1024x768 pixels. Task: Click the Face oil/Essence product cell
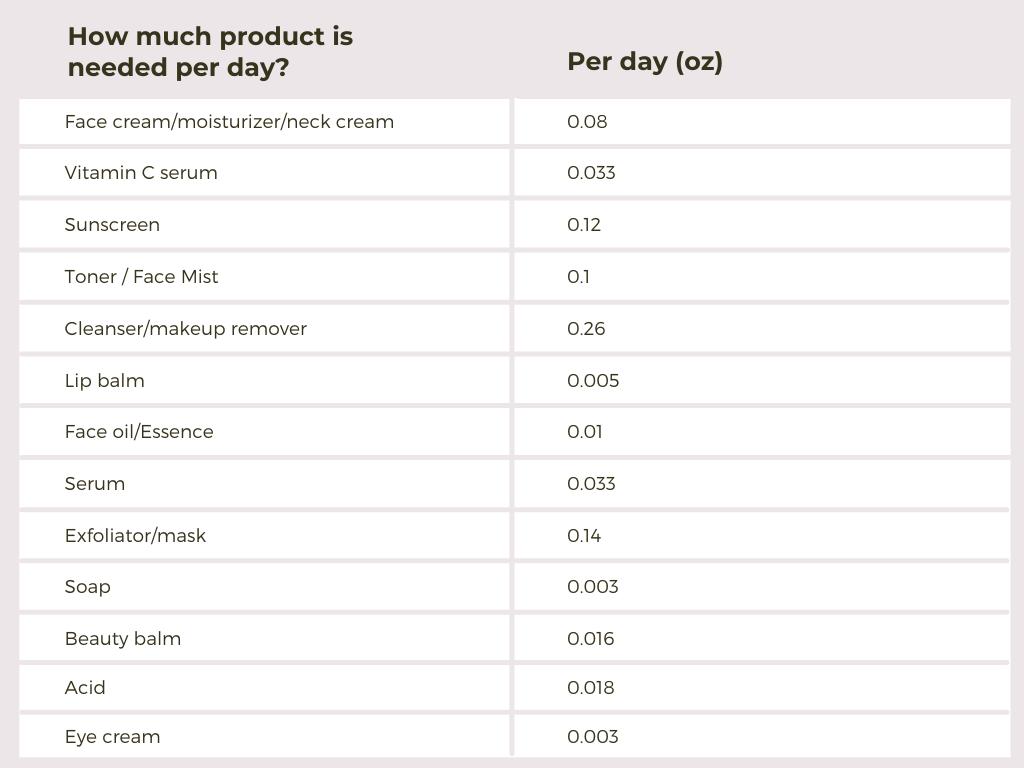click(139, 432)
